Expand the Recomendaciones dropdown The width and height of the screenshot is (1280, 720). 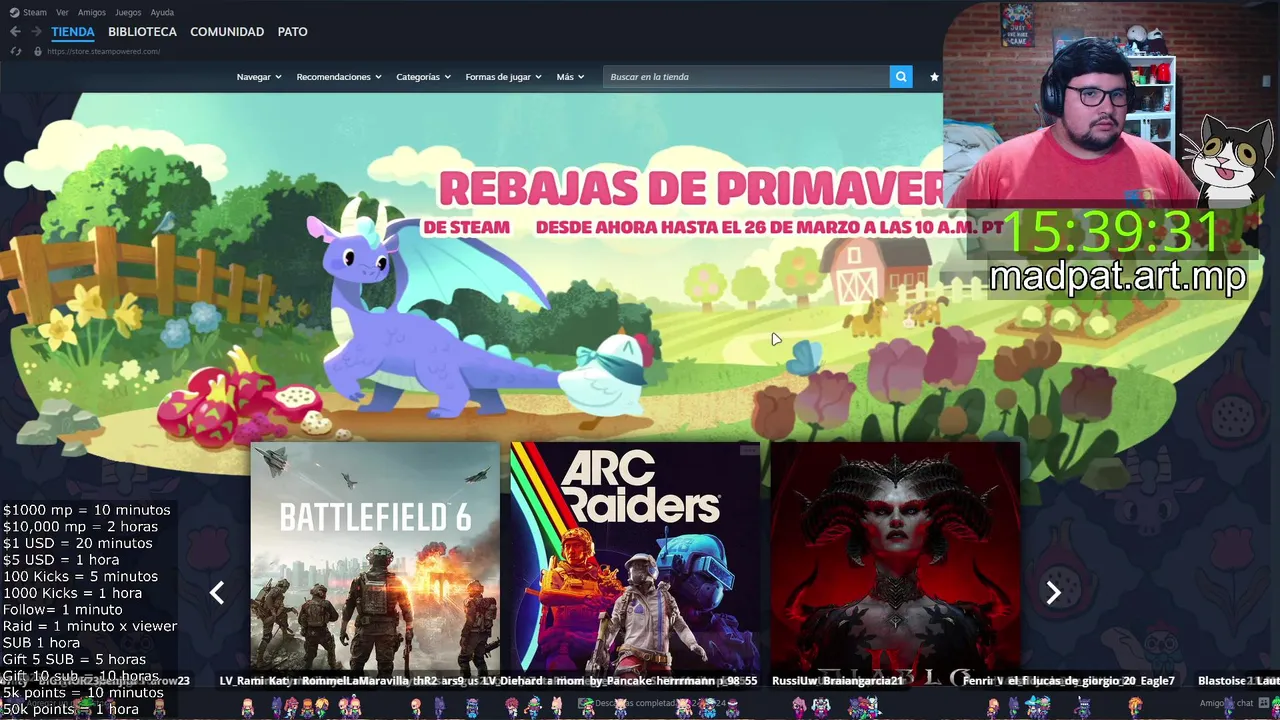click(339, 77)
